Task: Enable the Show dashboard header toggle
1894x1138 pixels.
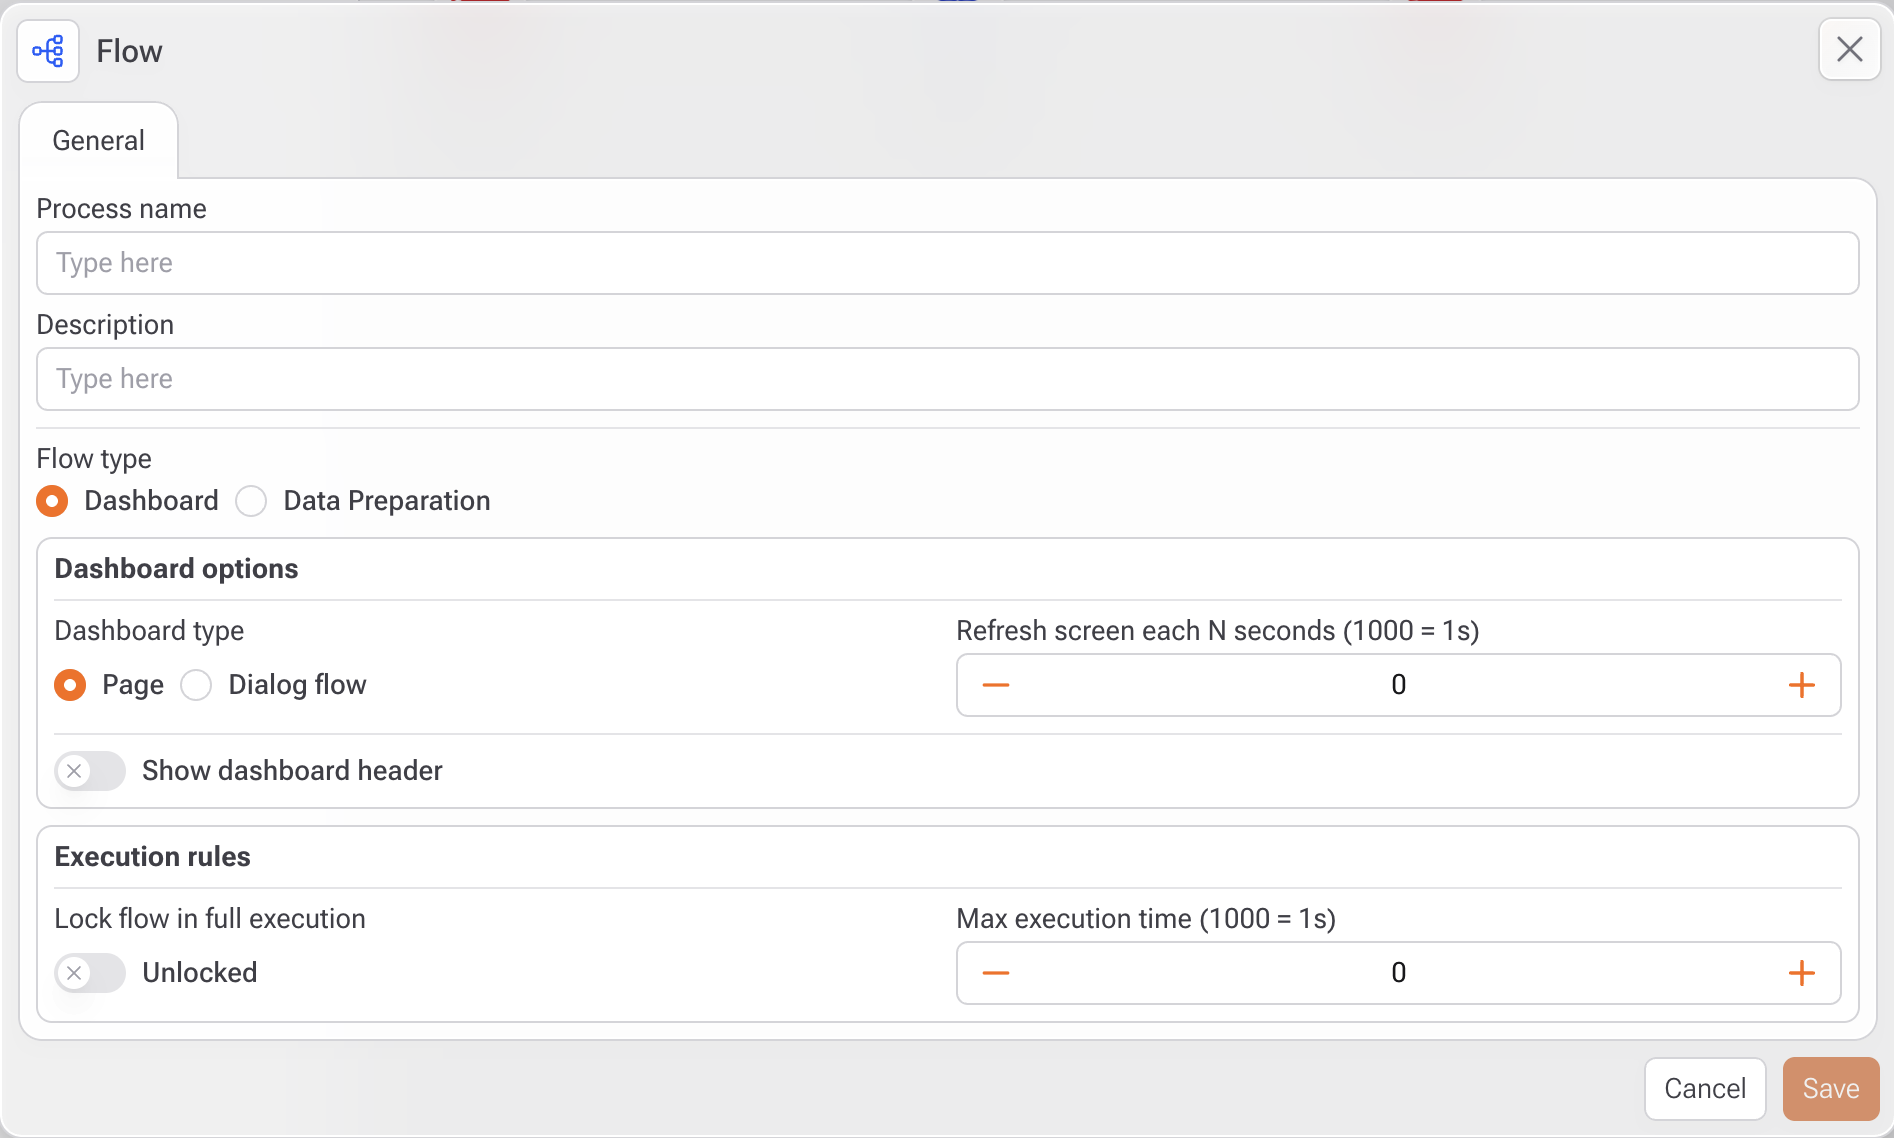Action: click(x=90, y=771)
